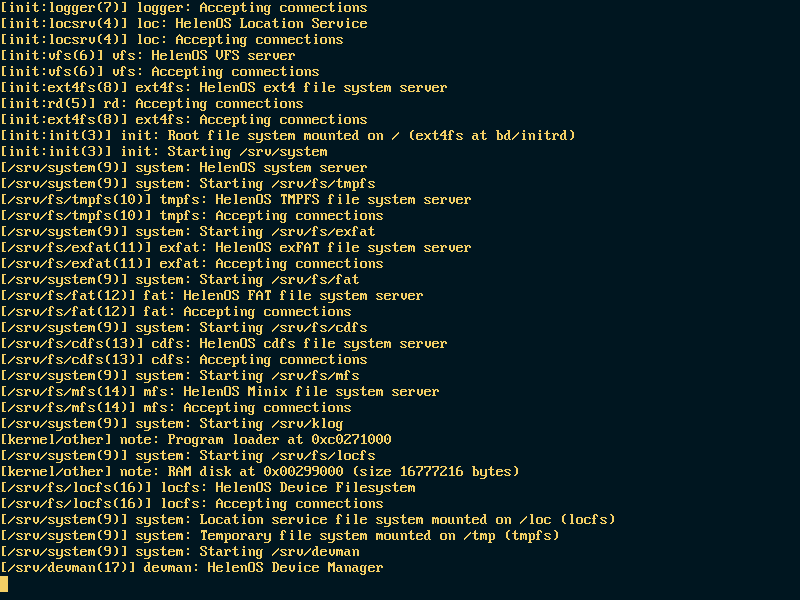Click the 'HelenOS Minix file system server' line
The height and width of the screenshot is (600, 800).
pyautogui.click(x=219, y=392)
